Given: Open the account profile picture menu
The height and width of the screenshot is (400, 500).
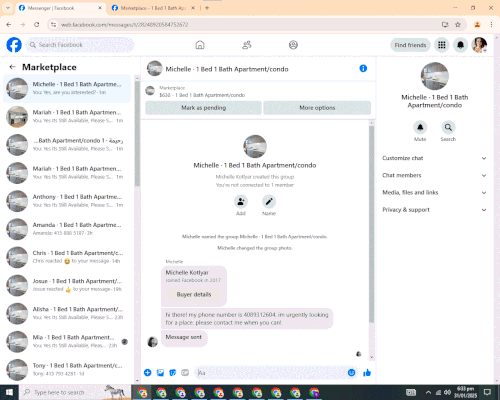Looking at the screenshot, I should [479, 45].
